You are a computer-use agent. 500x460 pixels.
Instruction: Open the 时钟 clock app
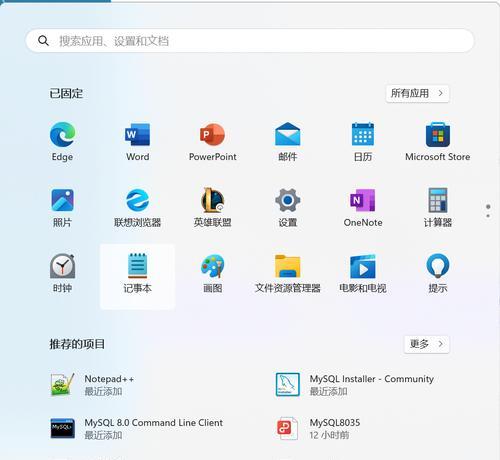tap(62, 273)
